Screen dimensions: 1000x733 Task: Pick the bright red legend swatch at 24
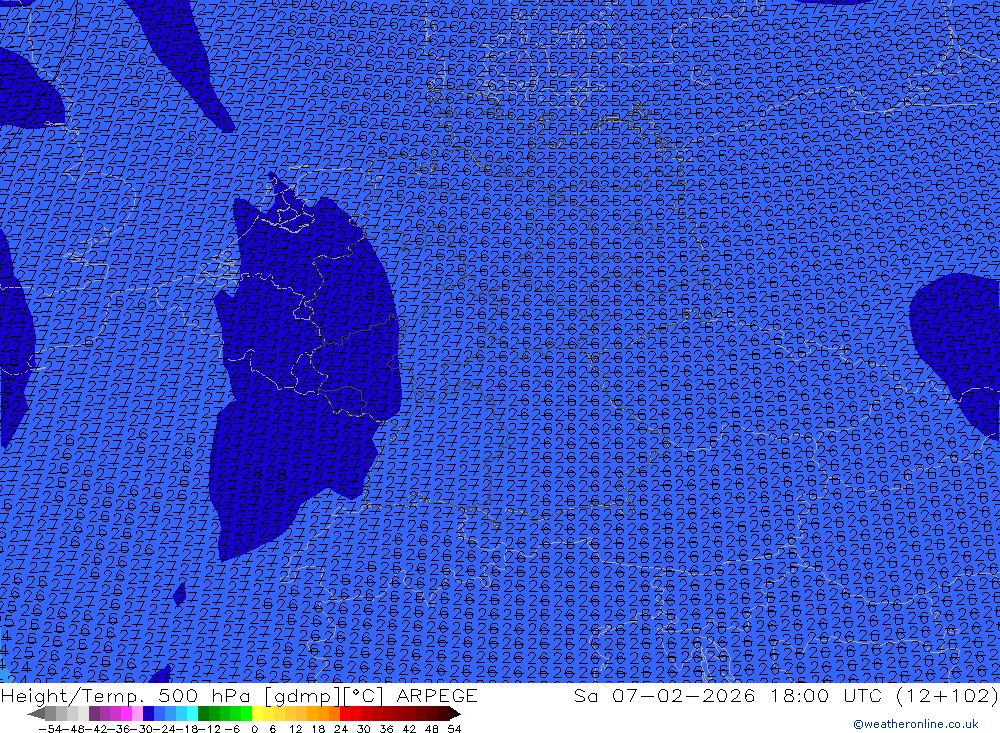[x=345, y=713]
